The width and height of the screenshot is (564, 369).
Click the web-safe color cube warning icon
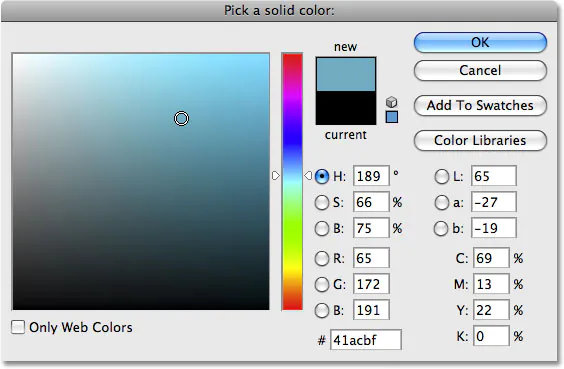(x=391, y=102)
